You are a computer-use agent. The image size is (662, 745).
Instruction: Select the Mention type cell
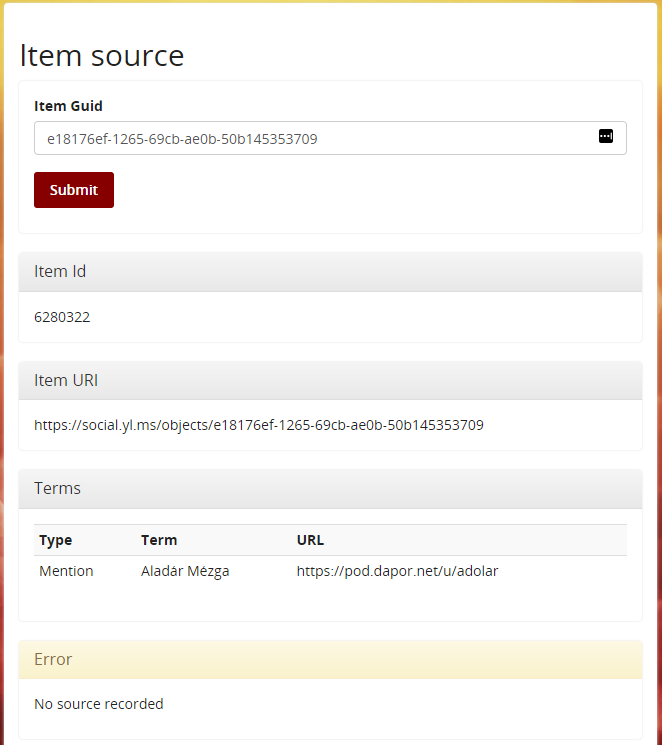[x=66, y=571]
